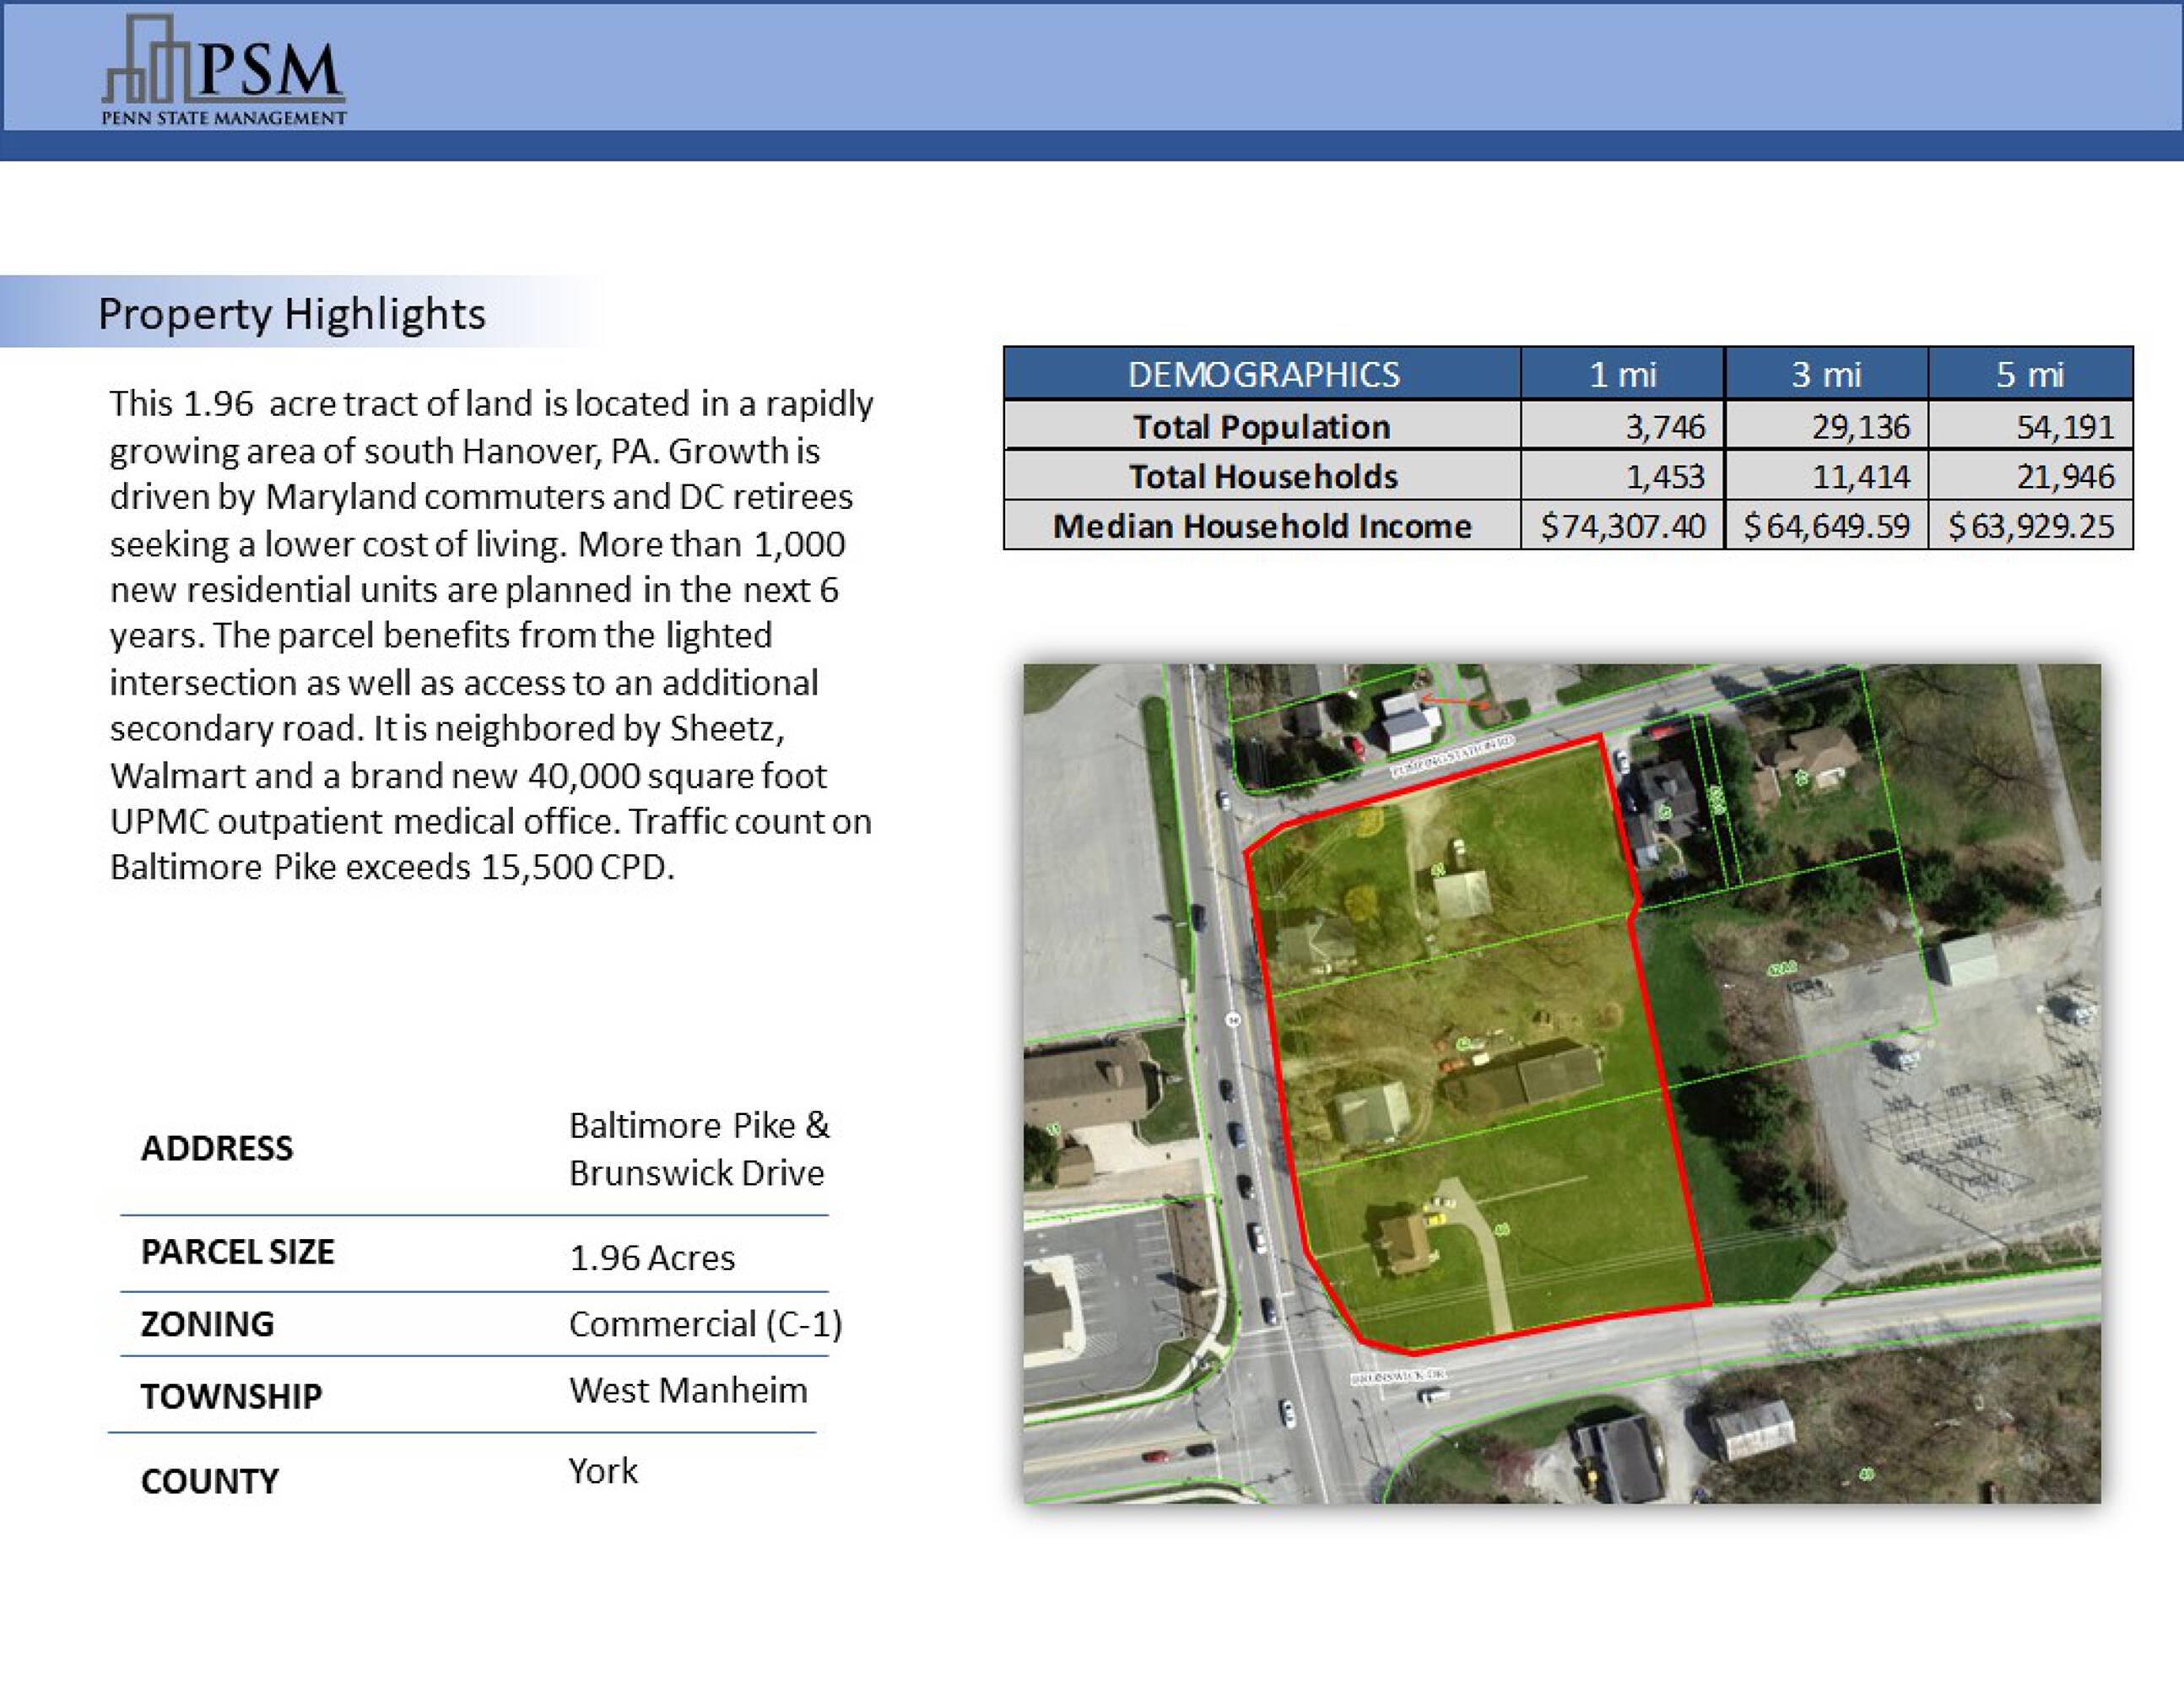This screenshot has width=2184, height=1688.
Task: Click the Commercial (C-1) zoning value
Action: coord(705,1324)
